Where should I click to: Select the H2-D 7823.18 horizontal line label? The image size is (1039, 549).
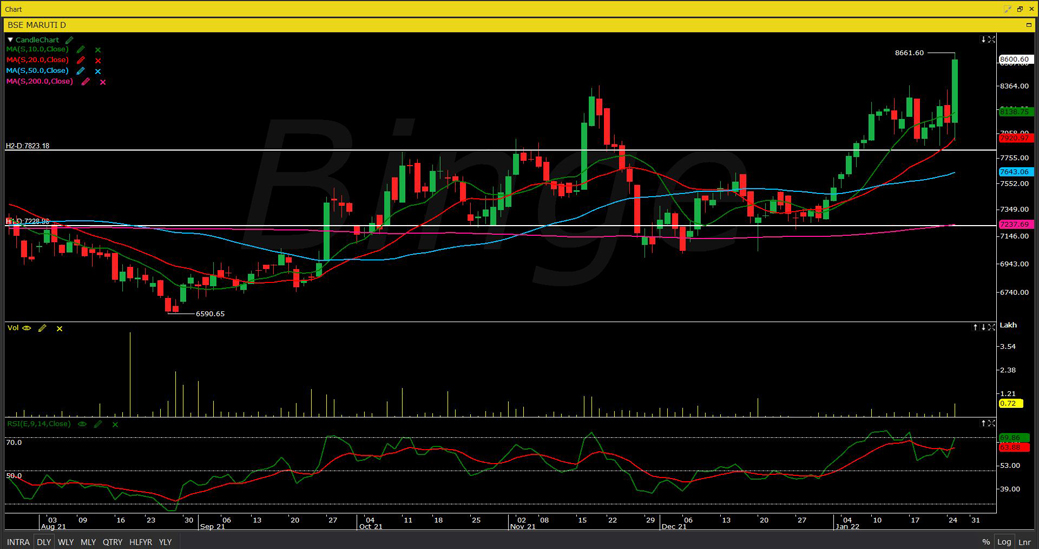(x=28, y=146)
